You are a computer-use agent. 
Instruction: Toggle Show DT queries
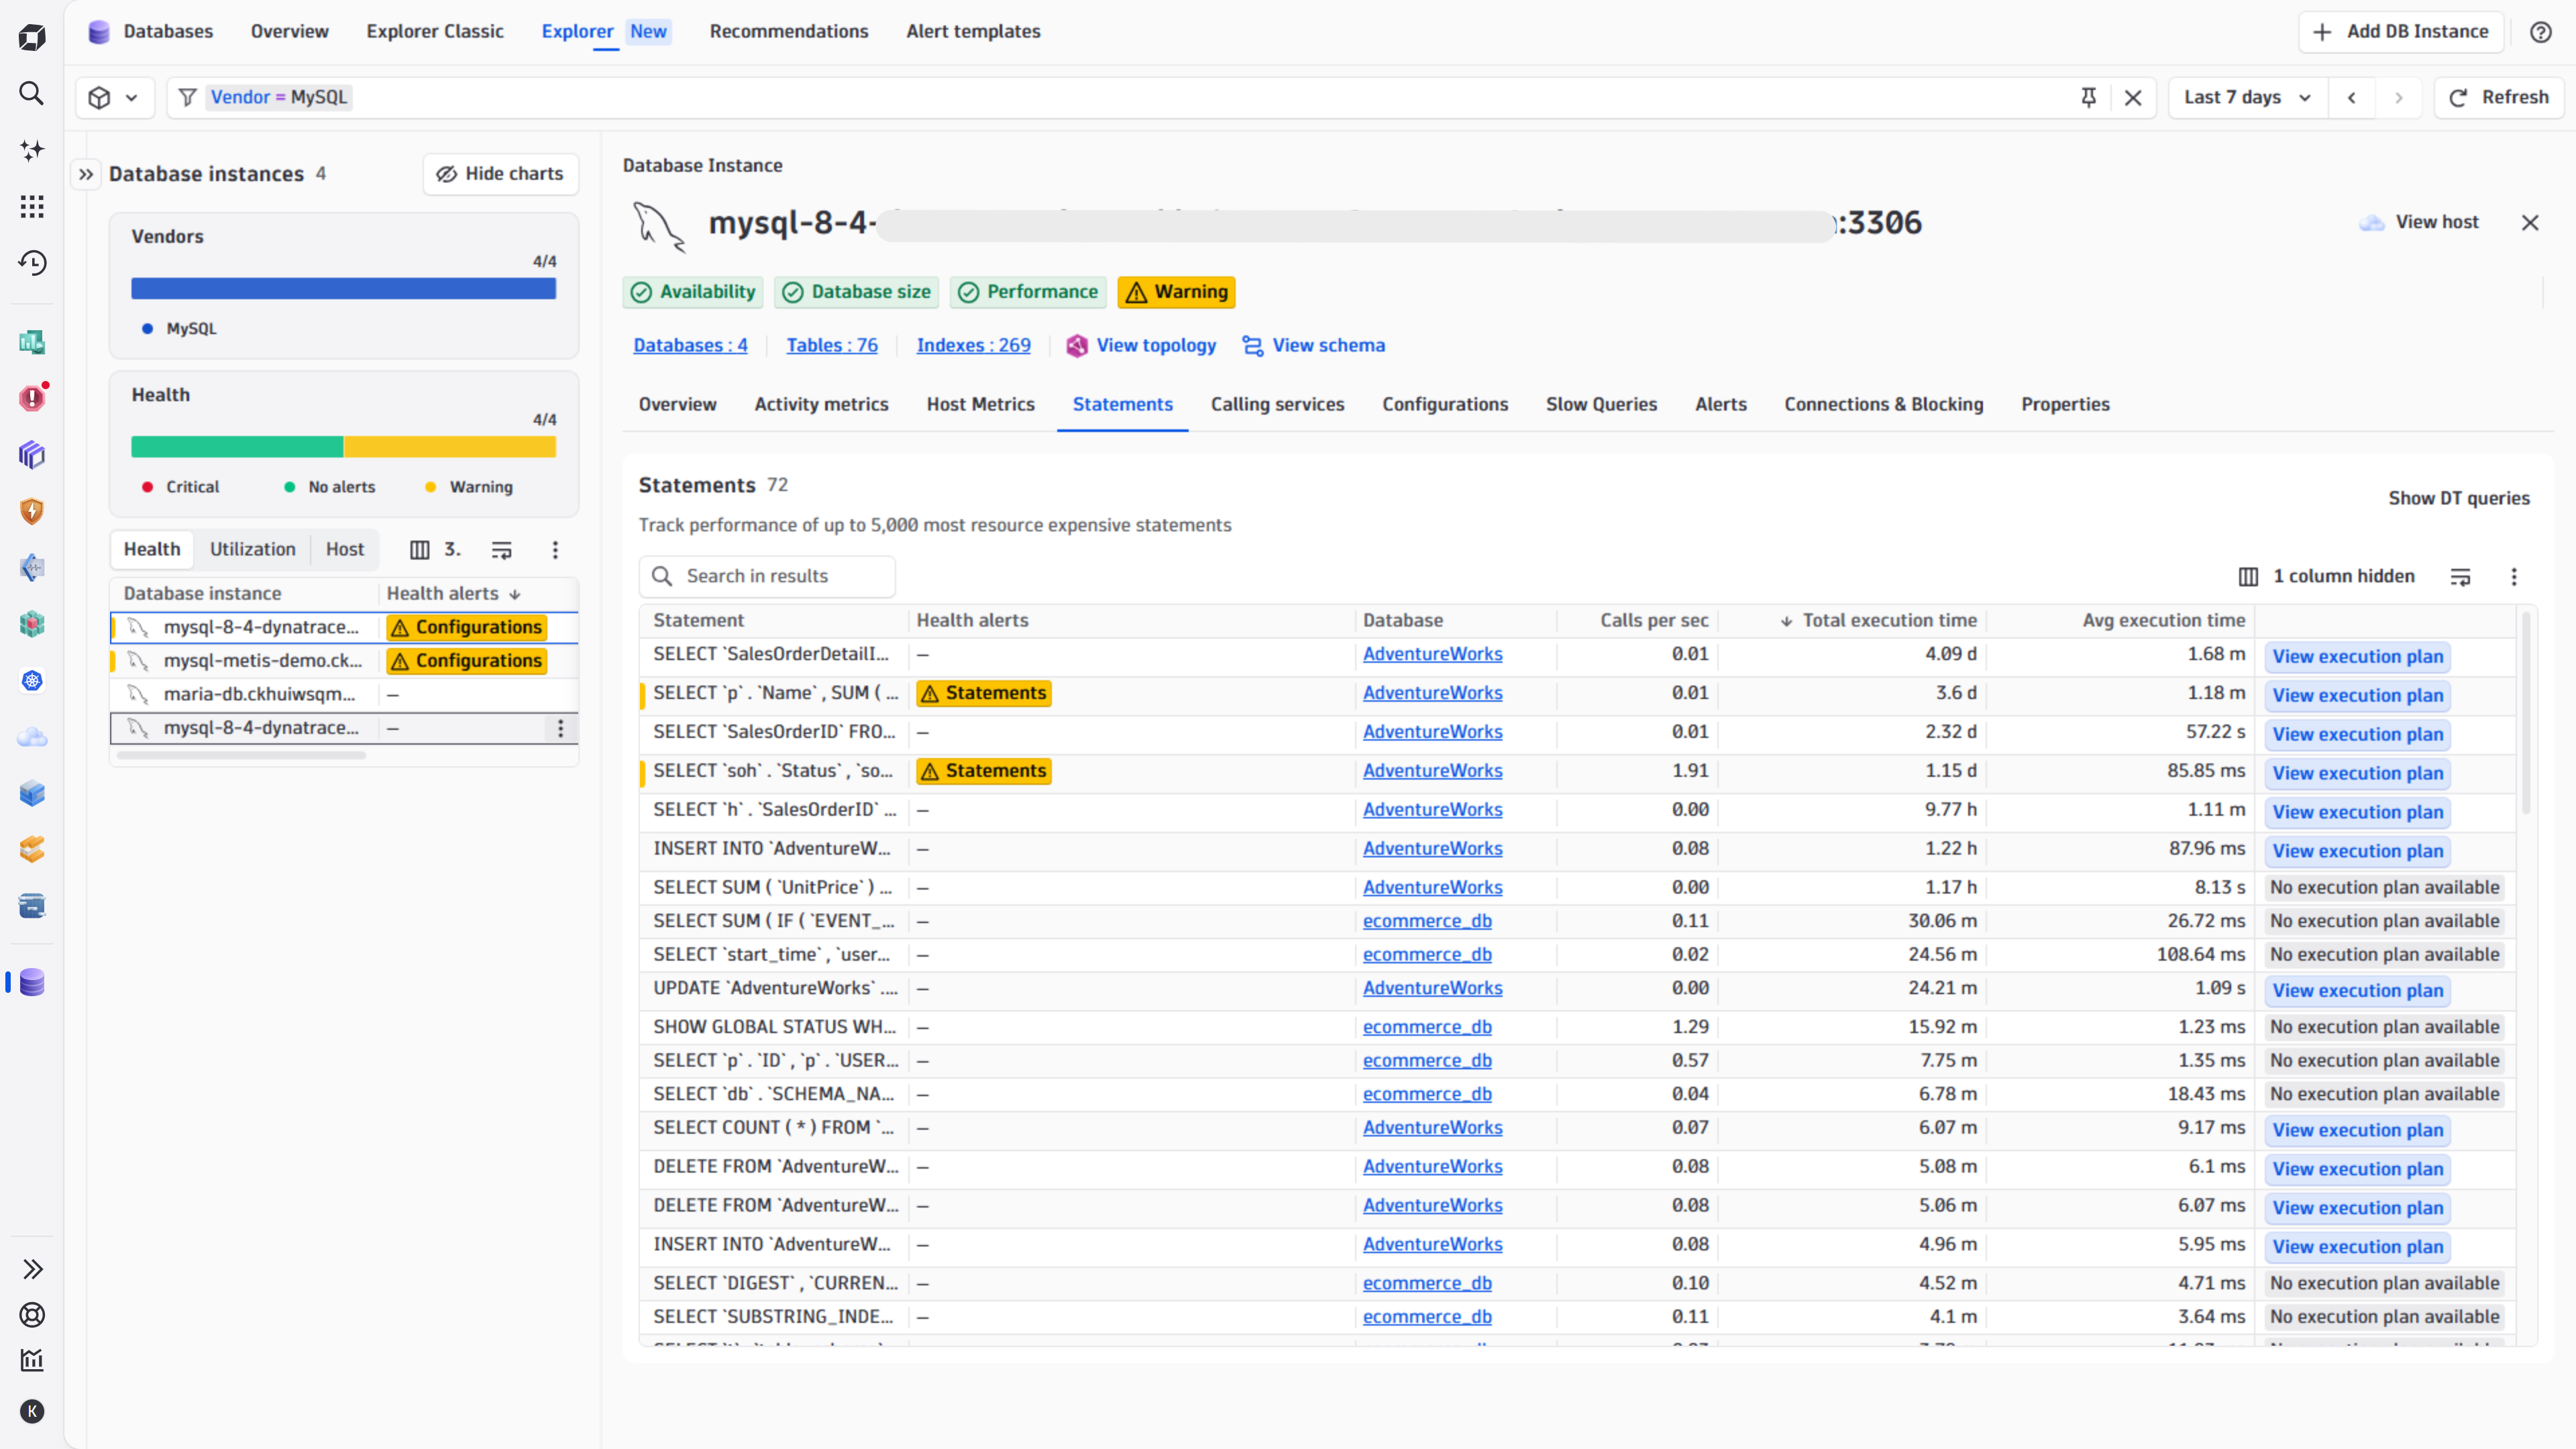(x=2459, y=498)
